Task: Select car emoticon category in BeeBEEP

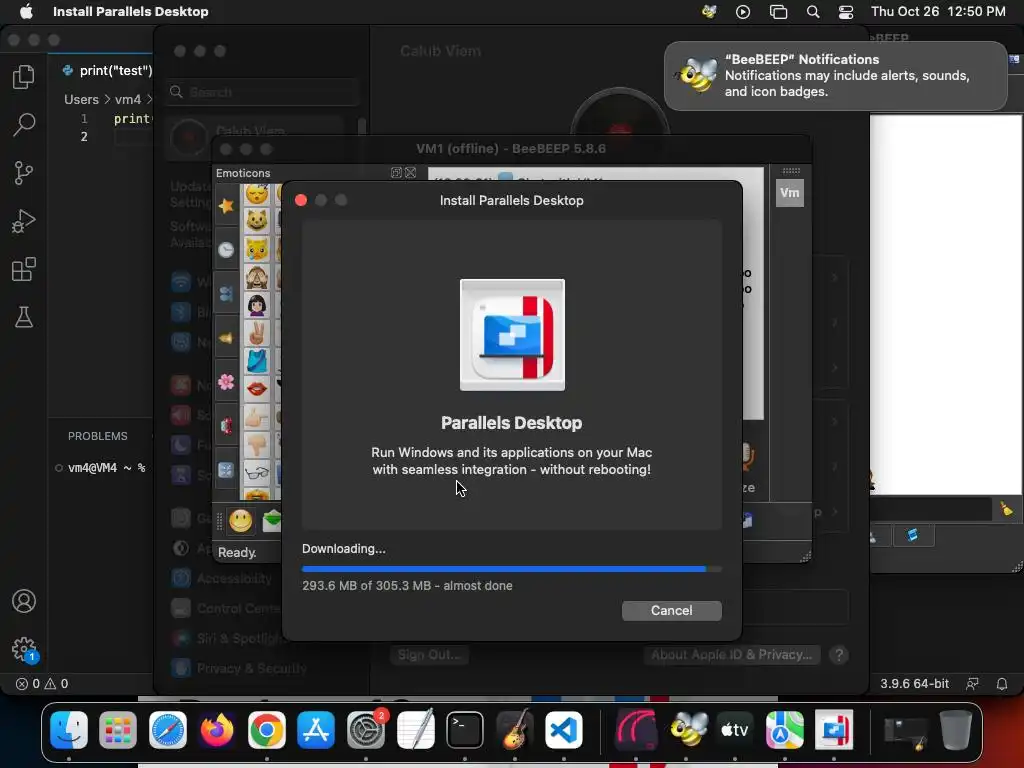Action: coord(226,426)
